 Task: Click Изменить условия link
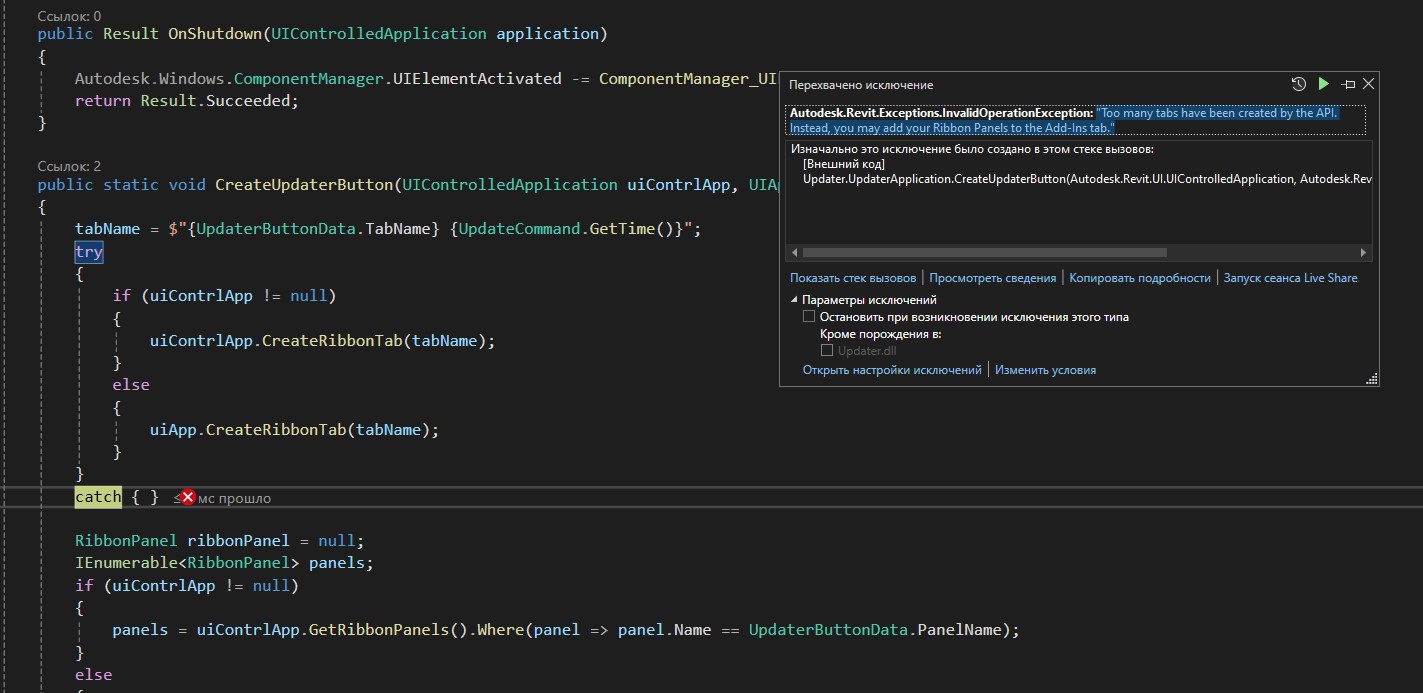[1046, 369]
